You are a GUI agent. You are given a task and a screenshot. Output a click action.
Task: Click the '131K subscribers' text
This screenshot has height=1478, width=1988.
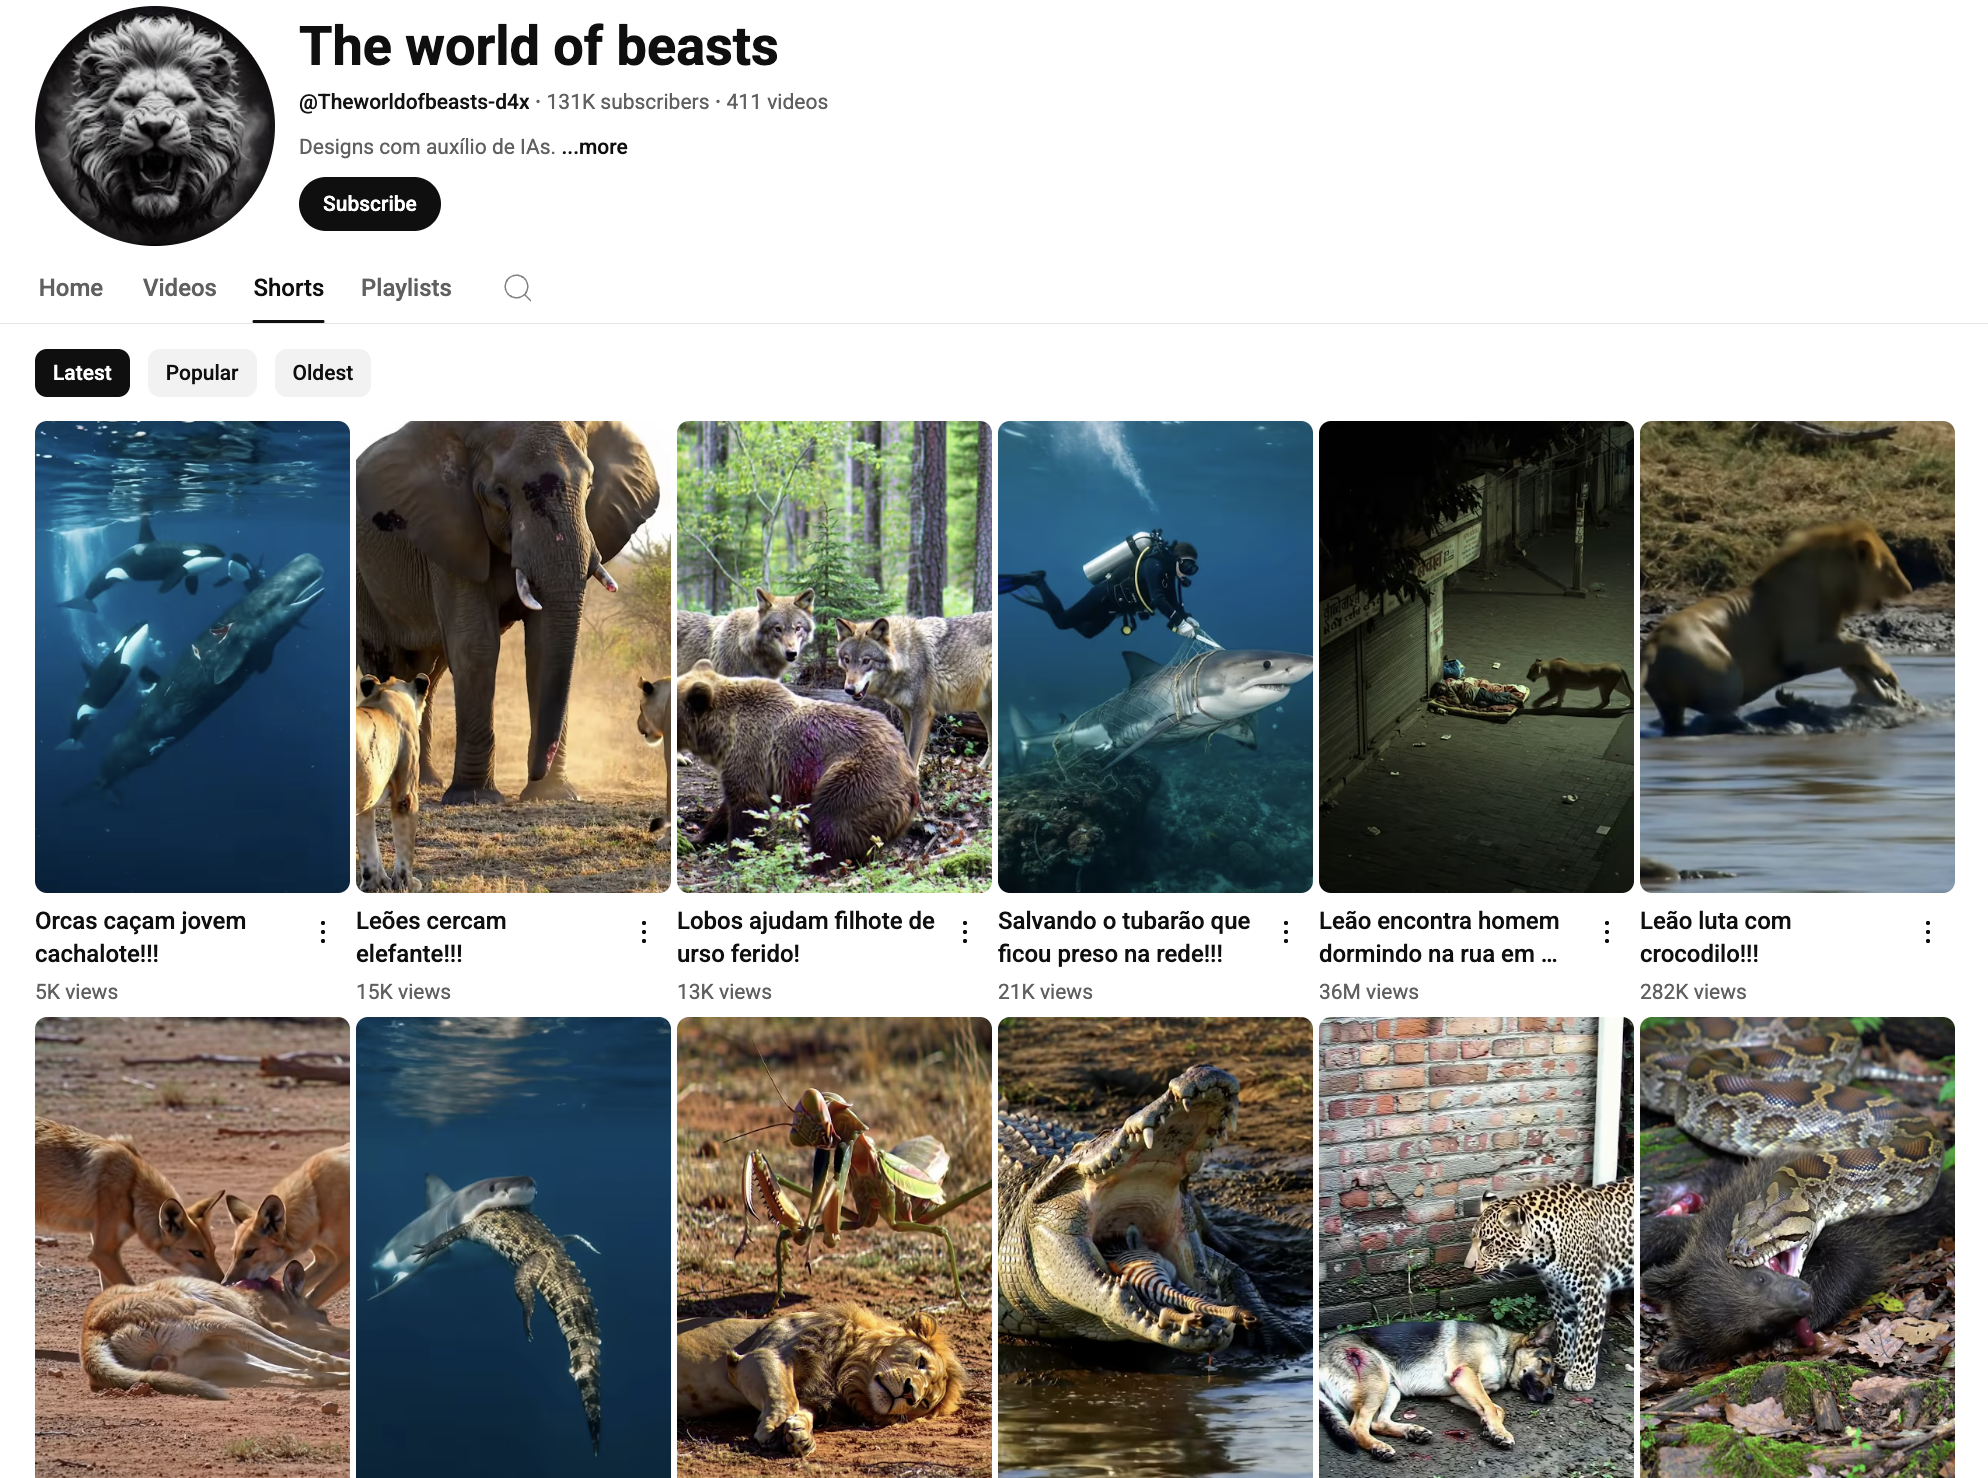coord(628,102)
